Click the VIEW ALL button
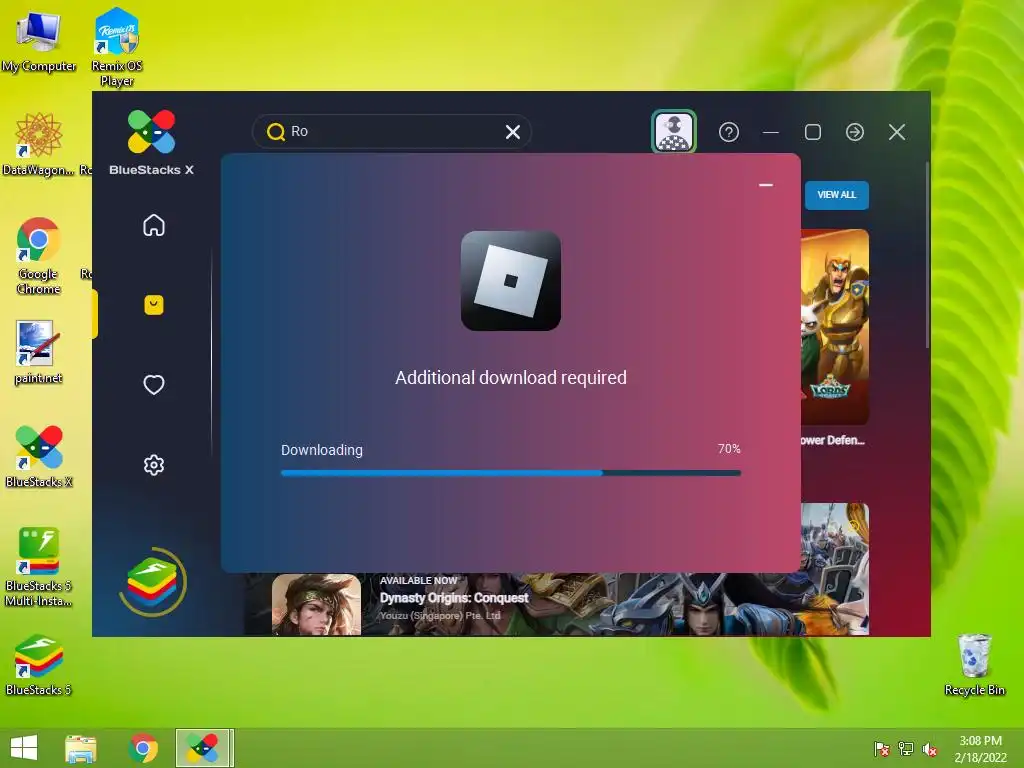This screenshot has height=768, width=1024. [837, 195]
